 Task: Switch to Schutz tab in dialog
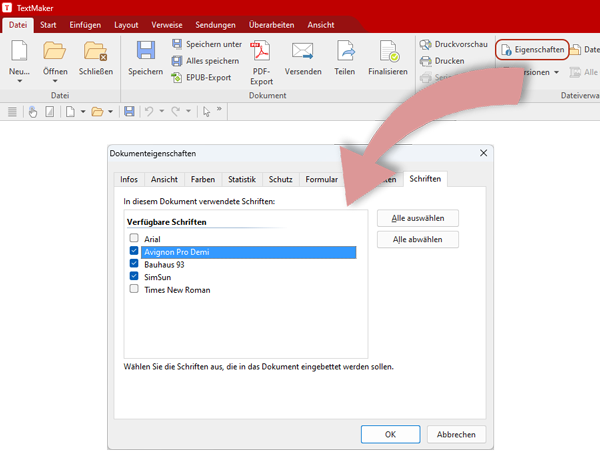[280, 179]
